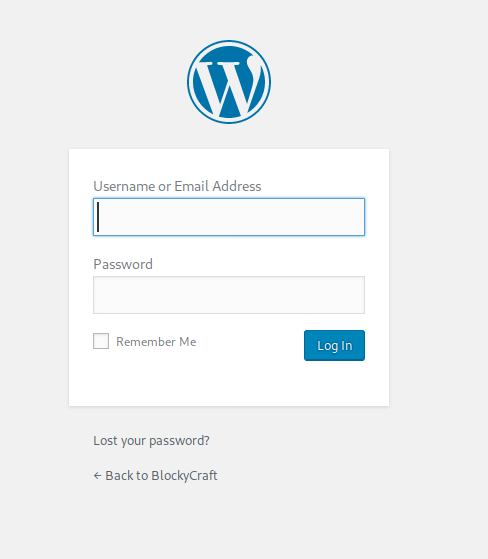
Task: Click inside the Password input box
Action: coord(229,295)
